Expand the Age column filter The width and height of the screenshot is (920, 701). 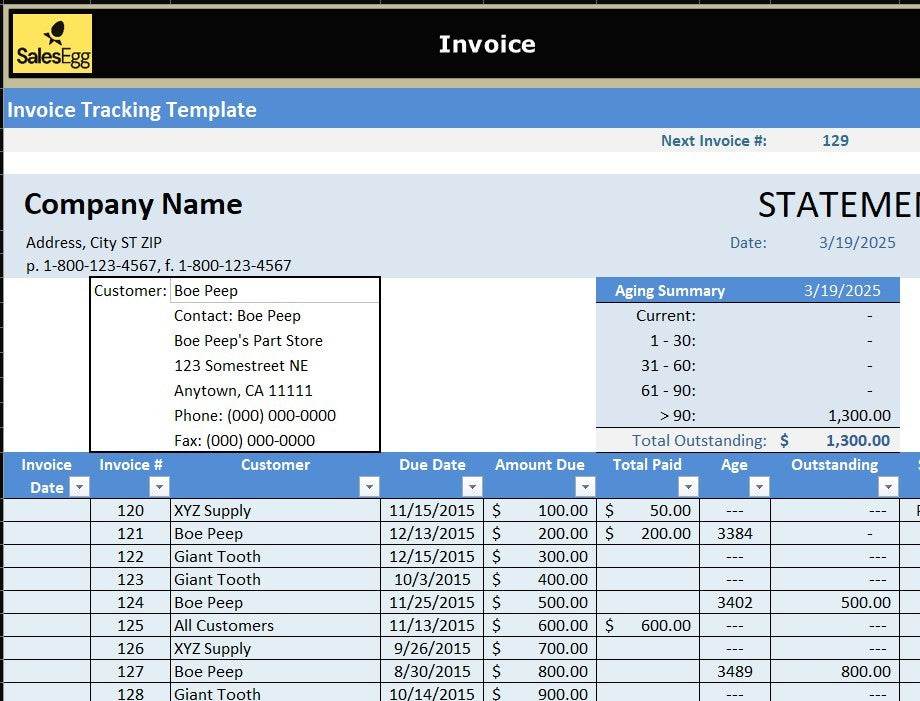759,487
